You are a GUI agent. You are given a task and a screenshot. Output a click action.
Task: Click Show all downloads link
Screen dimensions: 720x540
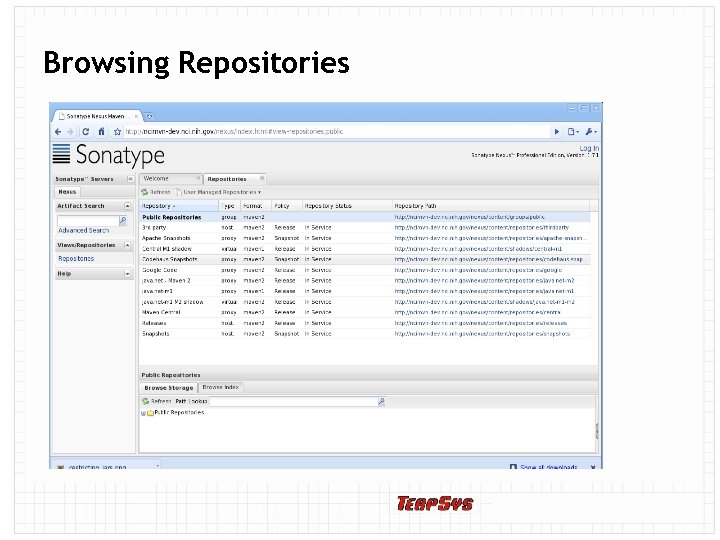549,467
